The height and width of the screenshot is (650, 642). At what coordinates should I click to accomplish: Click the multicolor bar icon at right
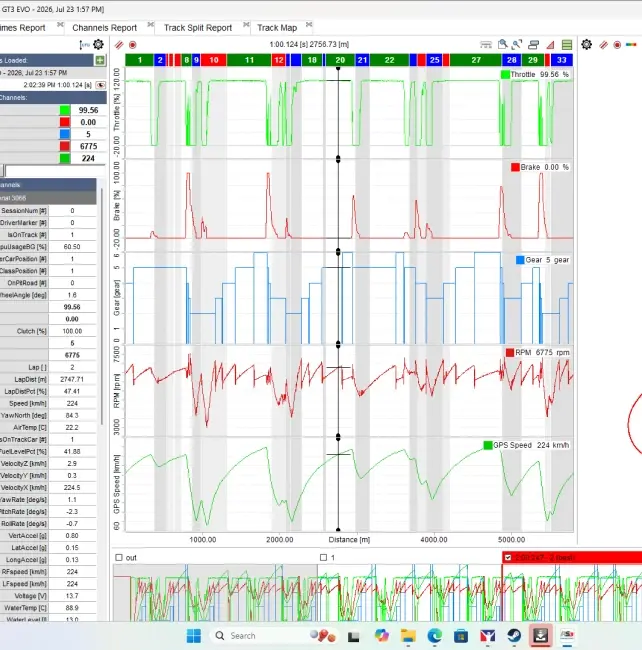[631, 44]
